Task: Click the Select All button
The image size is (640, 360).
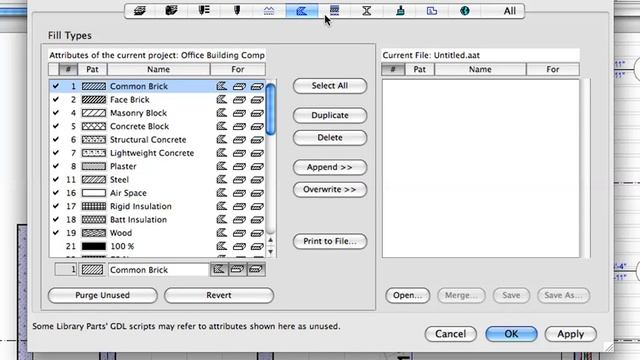Action: 330,86
